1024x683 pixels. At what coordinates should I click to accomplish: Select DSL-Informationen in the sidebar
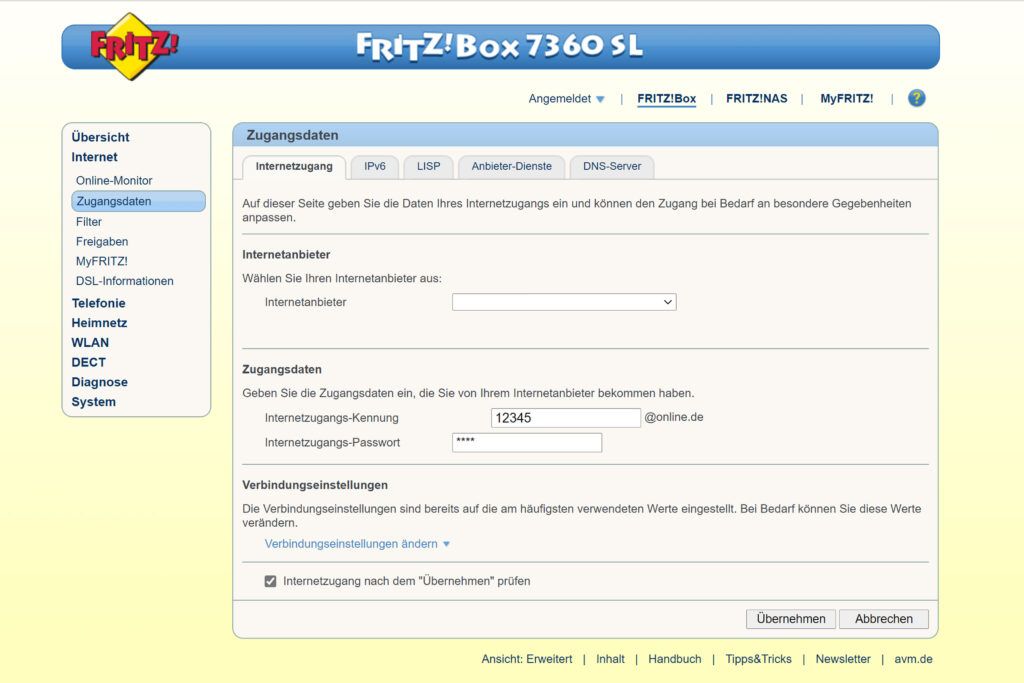124,281
